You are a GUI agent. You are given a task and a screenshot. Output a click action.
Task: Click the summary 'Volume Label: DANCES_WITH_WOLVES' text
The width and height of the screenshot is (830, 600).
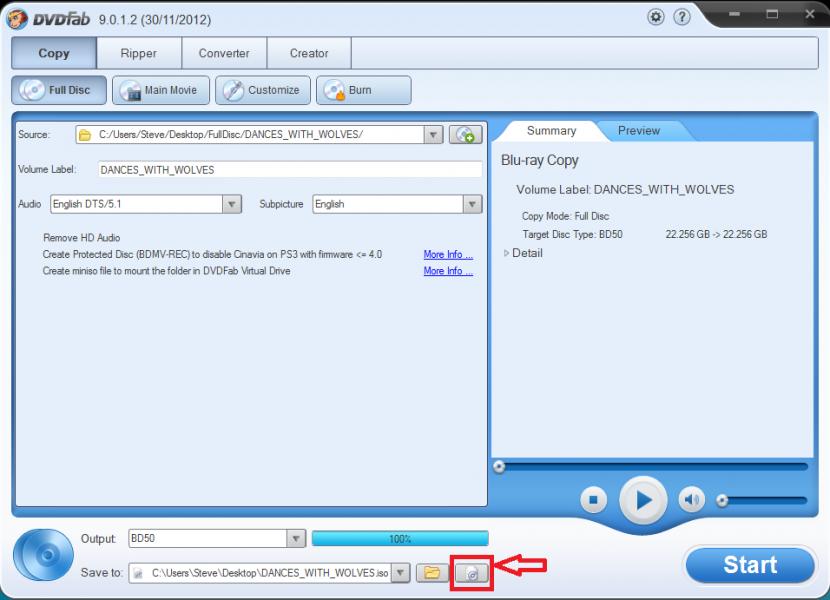coord(625,190)
